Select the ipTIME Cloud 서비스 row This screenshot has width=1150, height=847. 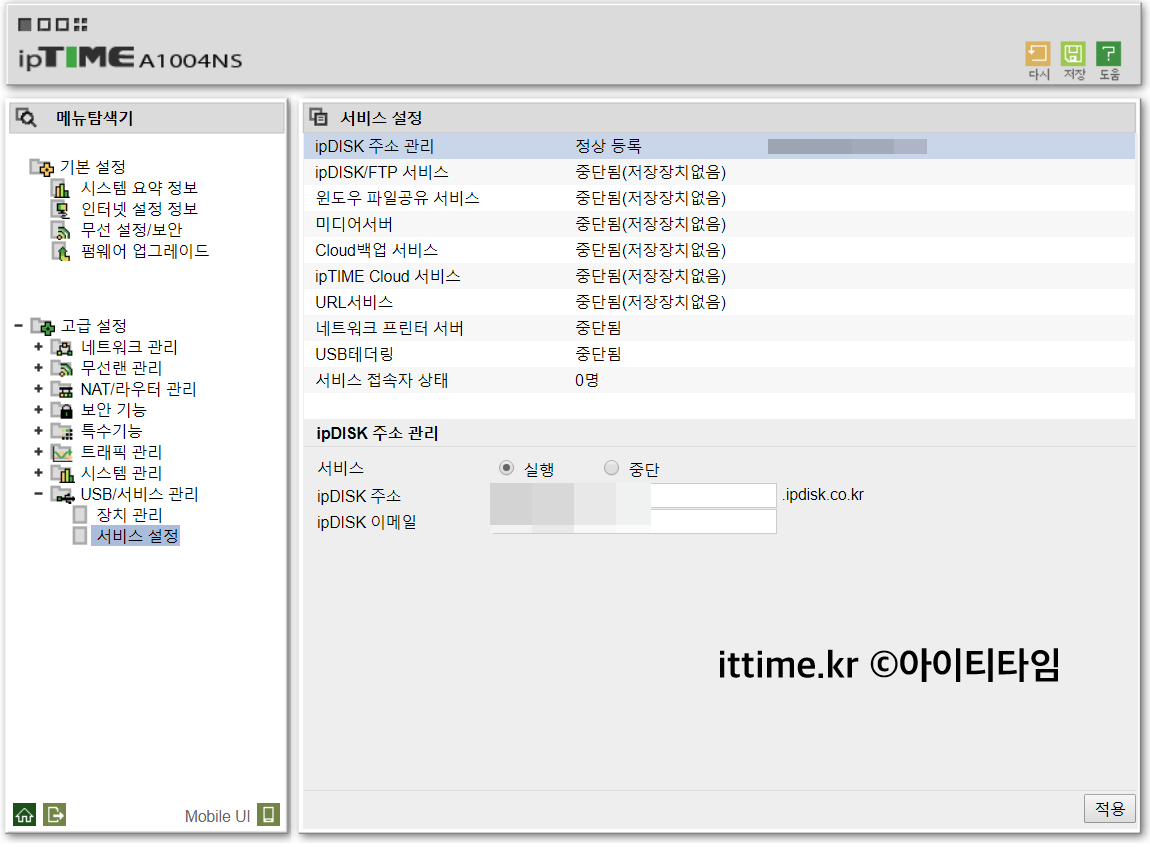coord(719,277)
